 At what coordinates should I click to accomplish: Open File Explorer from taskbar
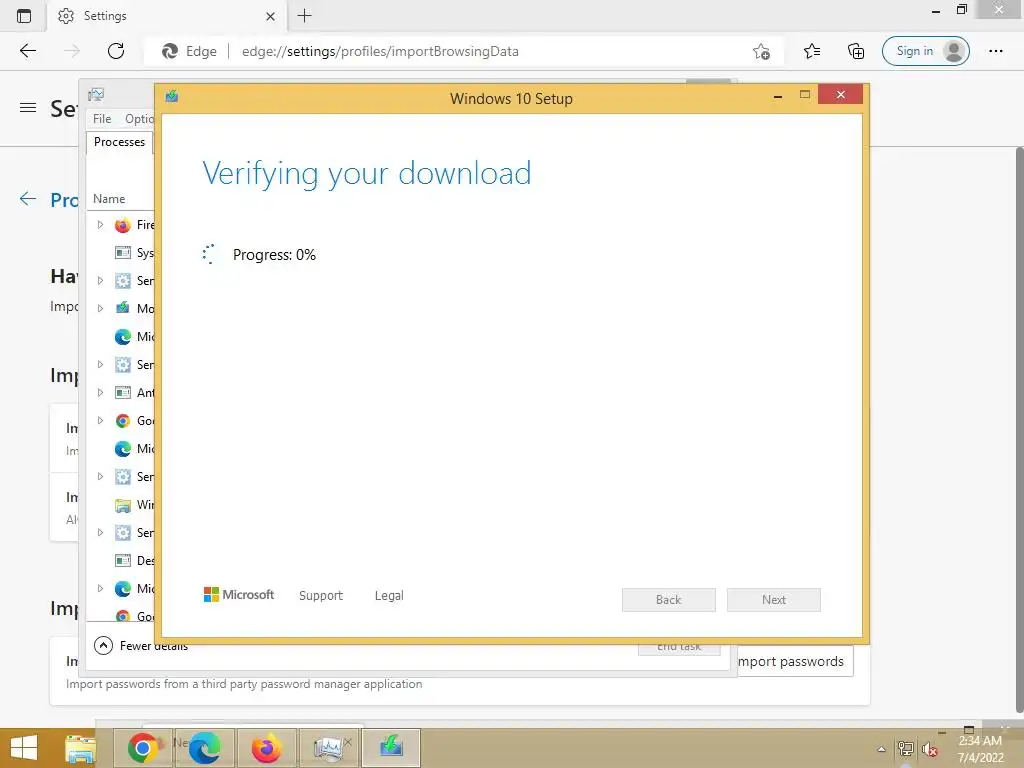click(80, 748)
